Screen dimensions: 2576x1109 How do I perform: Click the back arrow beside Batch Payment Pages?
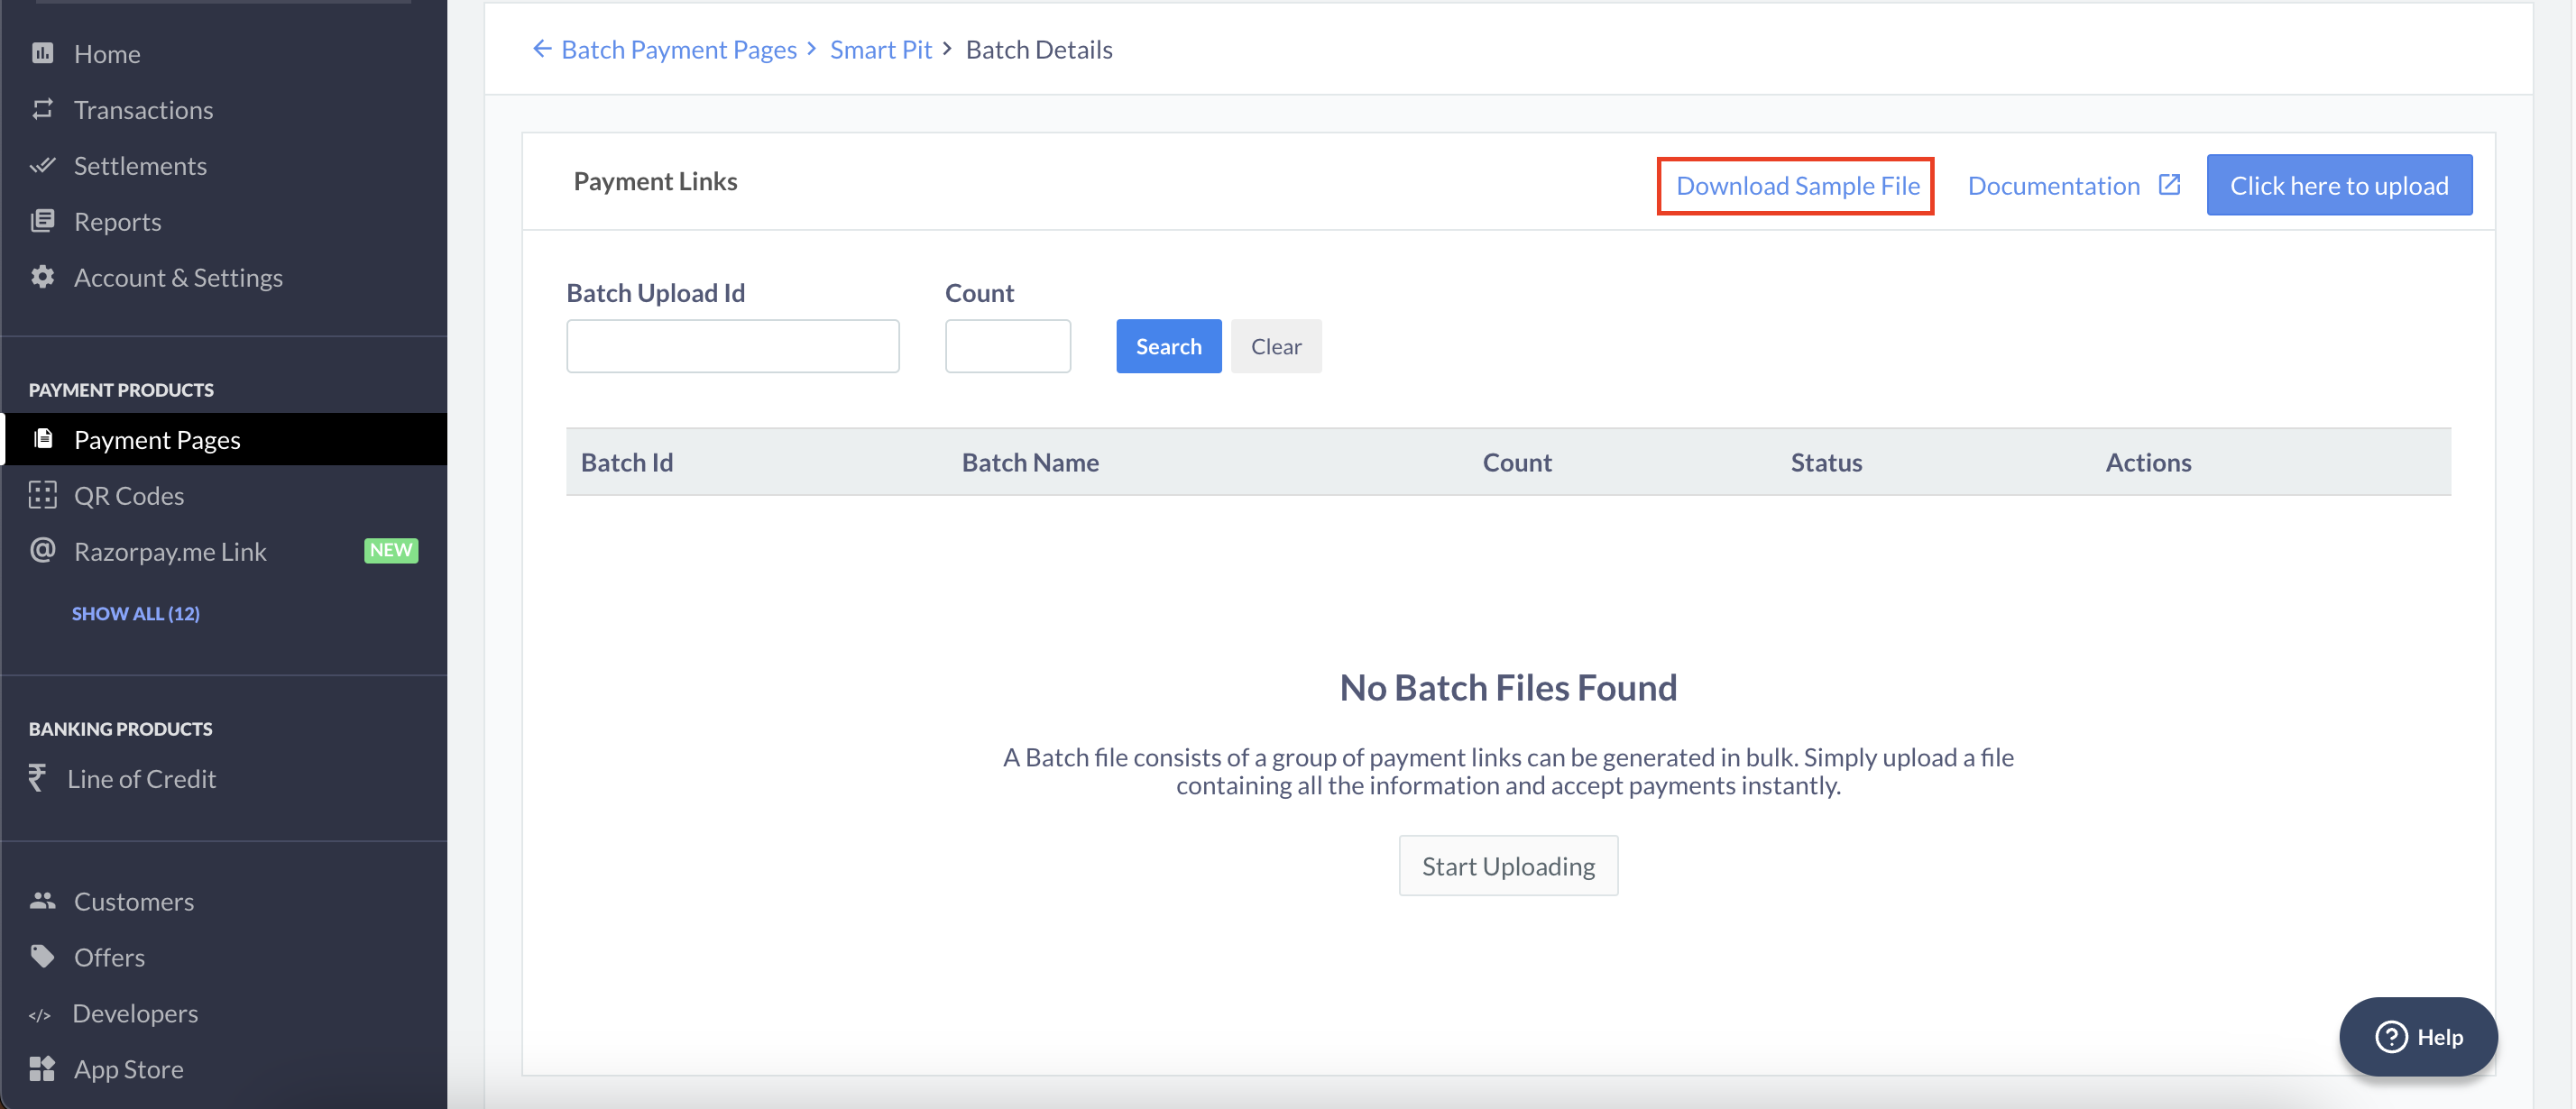pos(542,48)
